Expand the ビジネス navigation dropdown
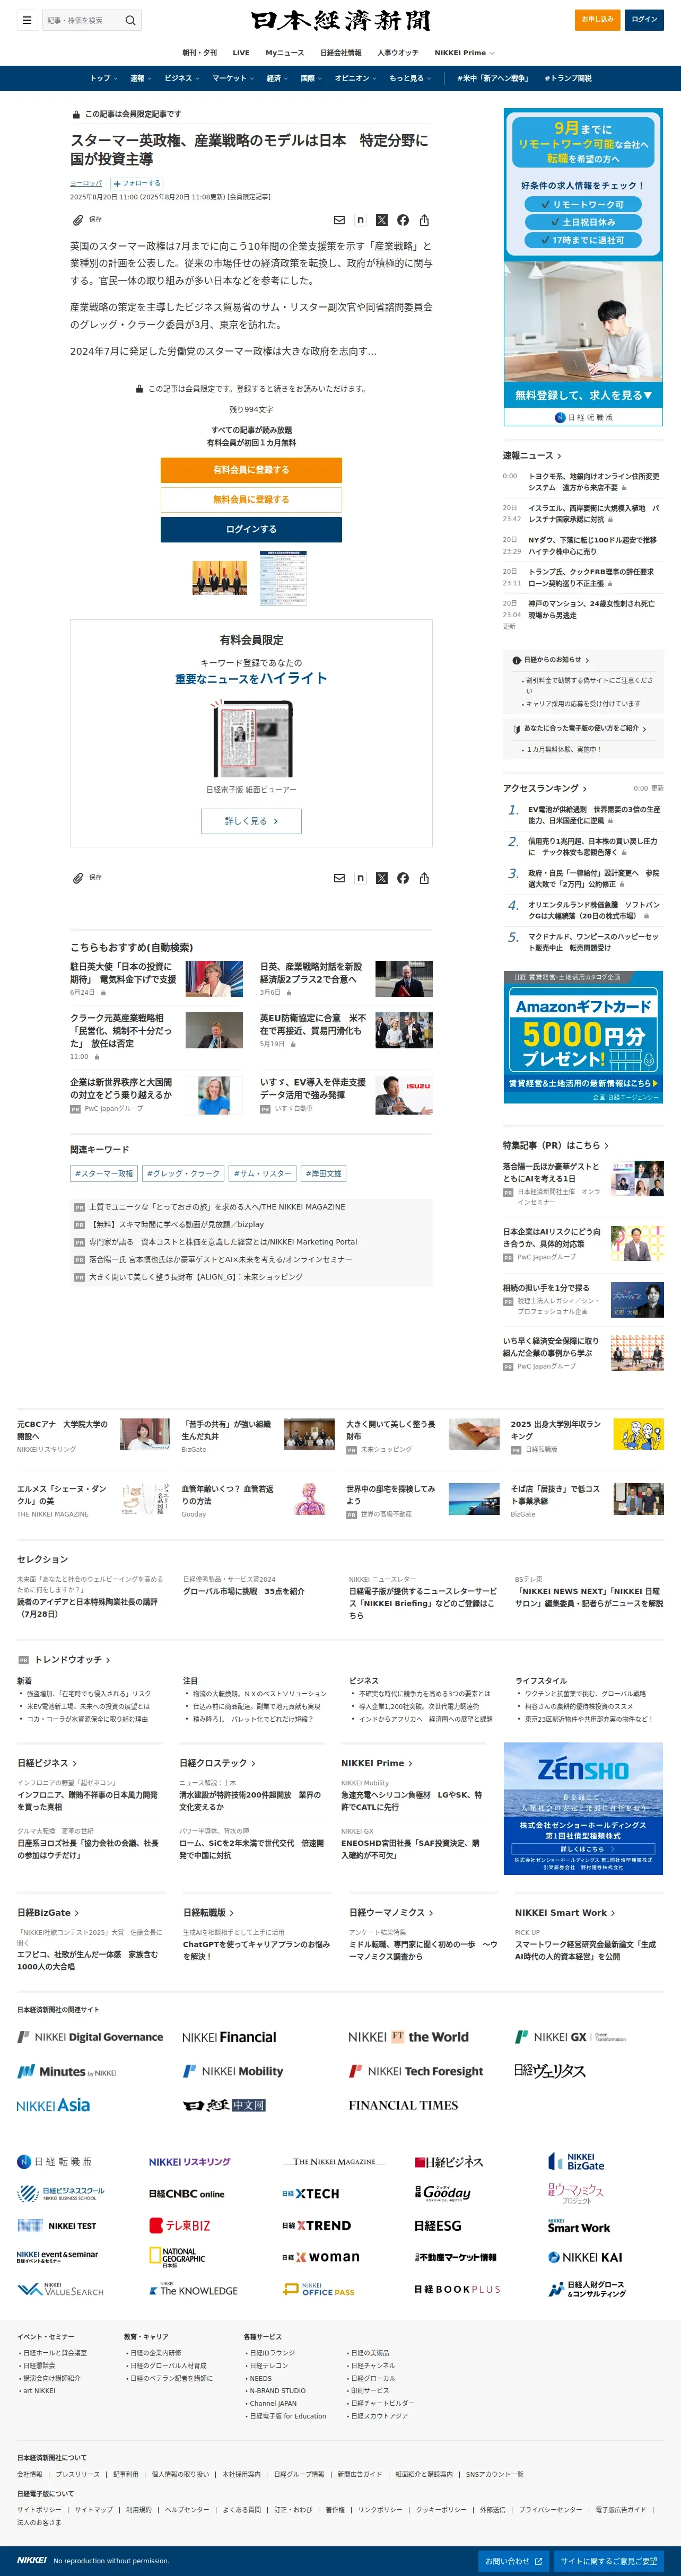 coord(181,78)
